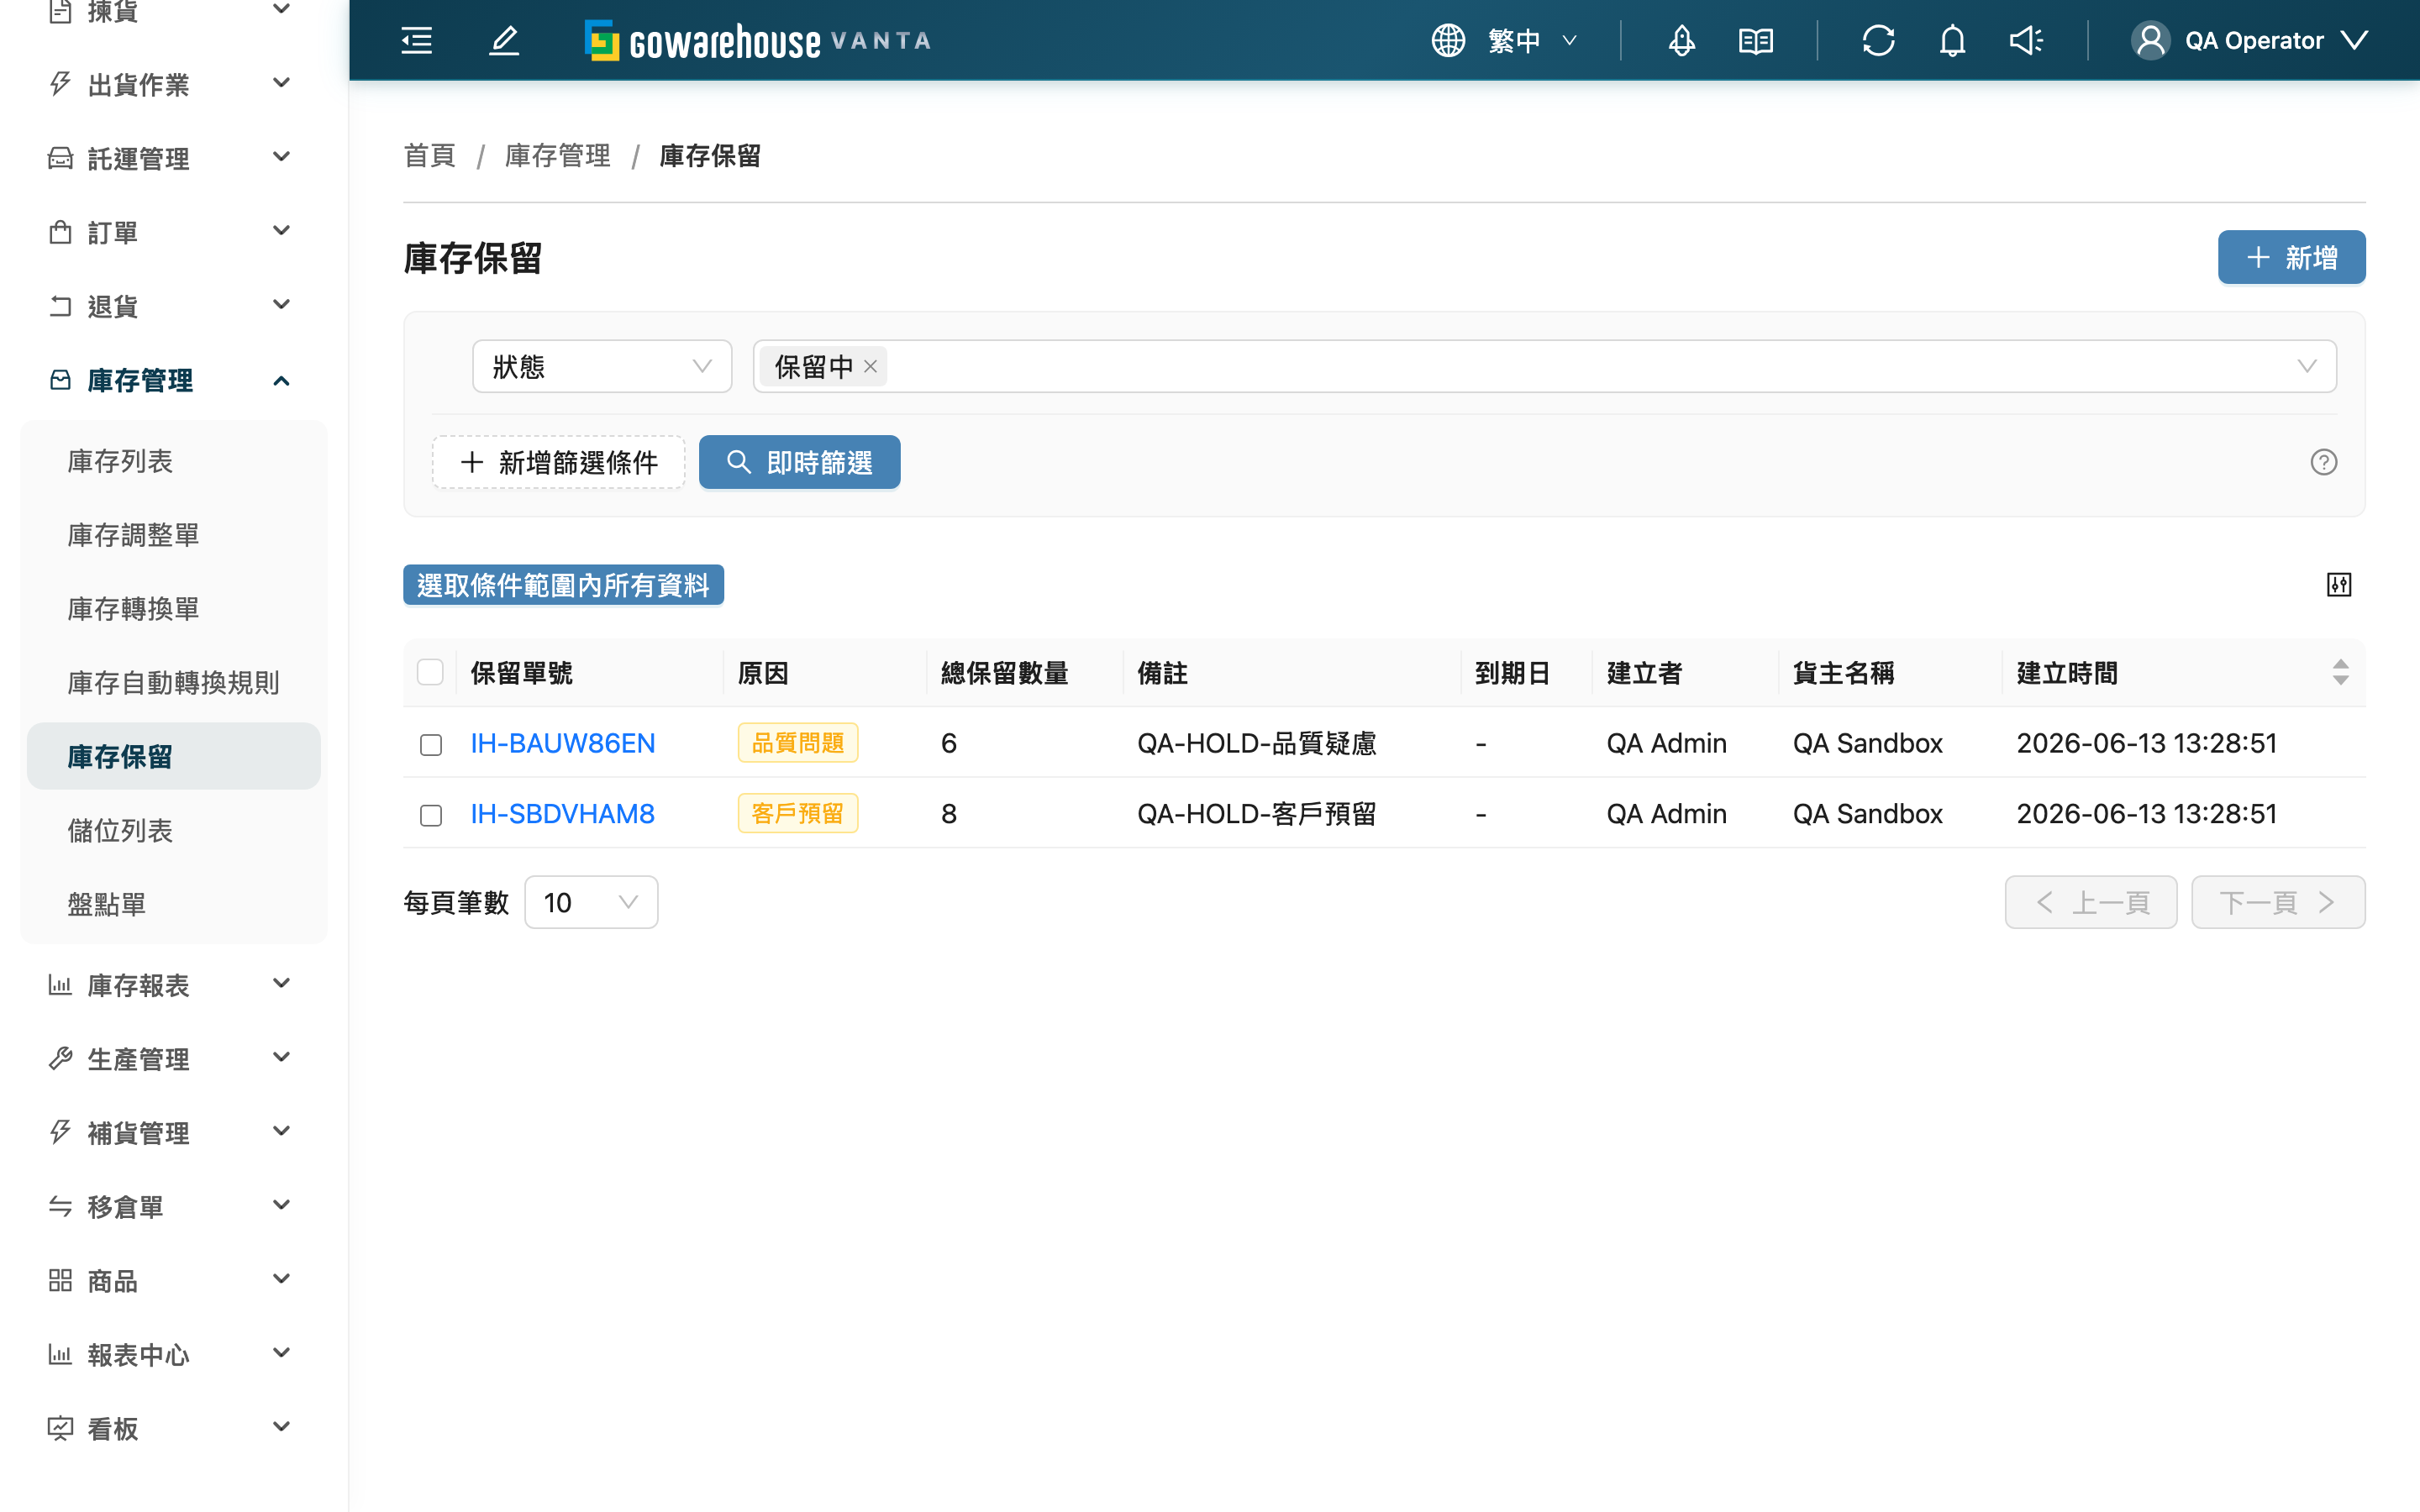The width and height of the screenshot is (2420, 1512).
Task: Click the 生產管理 wrench icon
Action: [x=60, y=1059]
